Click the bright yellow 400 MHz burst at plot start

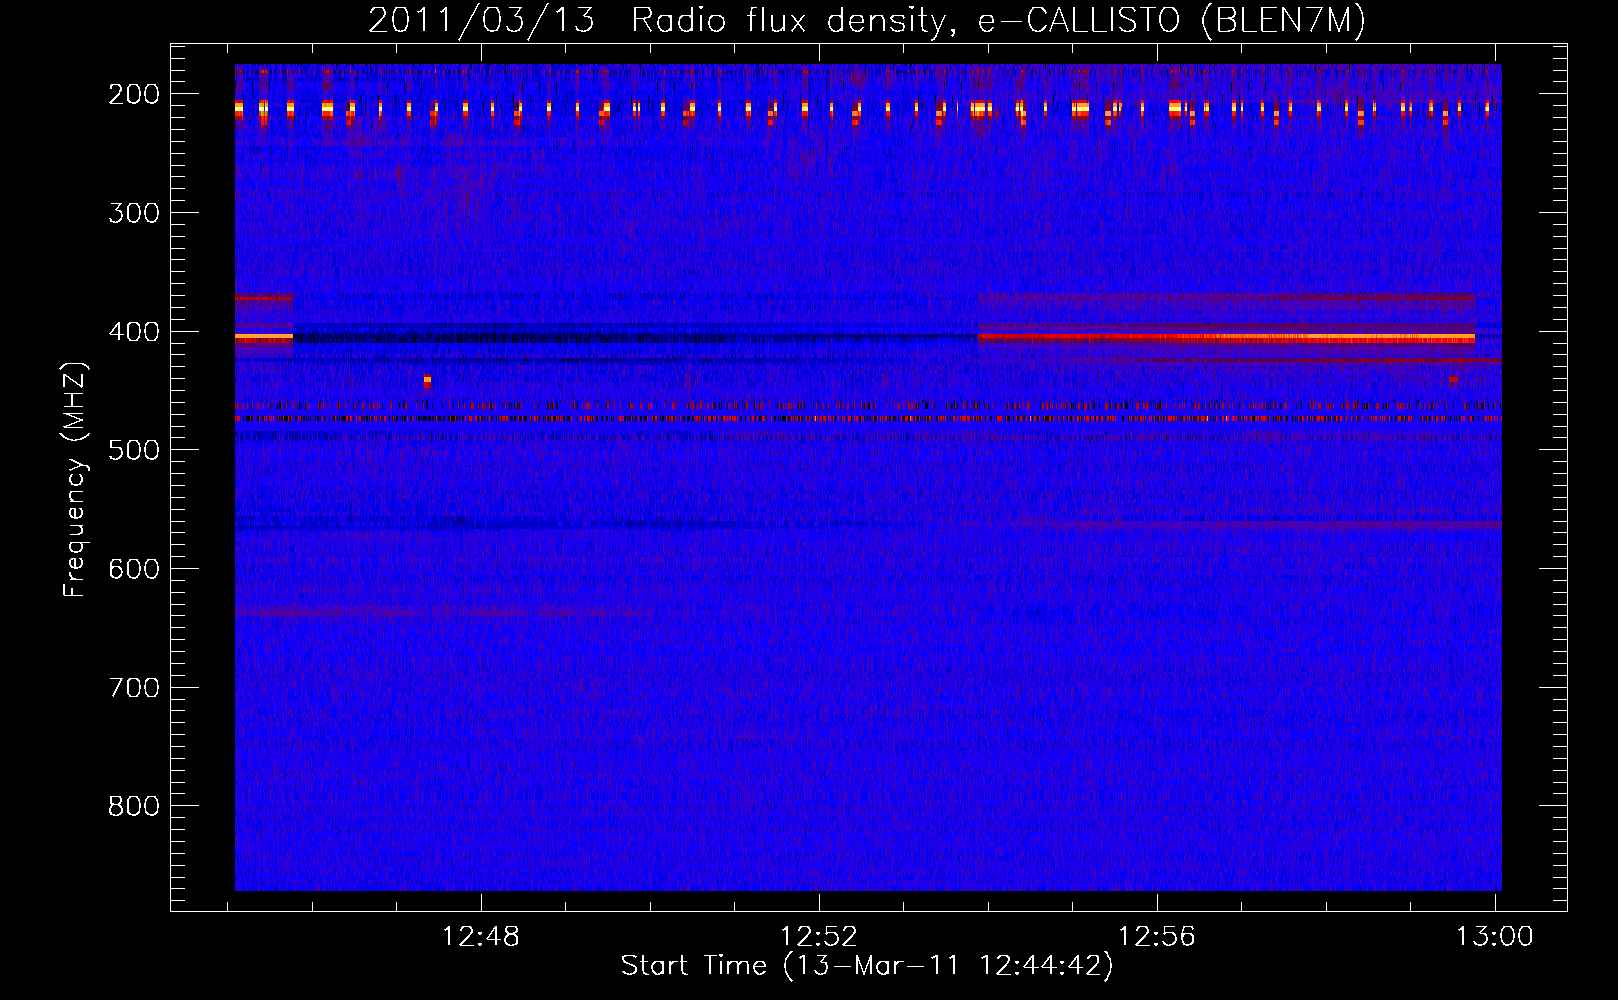coord(264,338)
